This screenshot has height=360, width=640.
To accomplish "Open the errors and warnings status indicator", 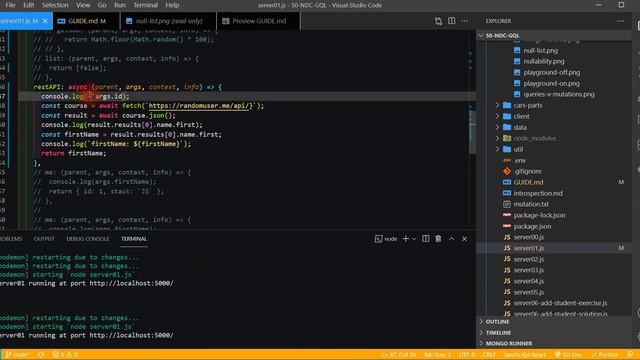I will (x=65, y=355).
